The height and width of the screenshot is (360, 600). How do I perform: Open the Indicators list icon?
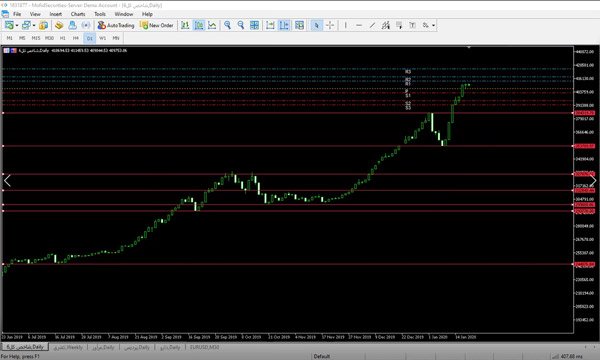299,25
